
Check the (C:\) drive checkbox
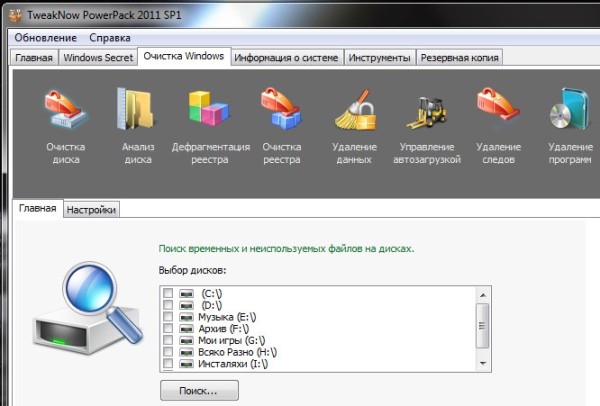pos(168,293)
